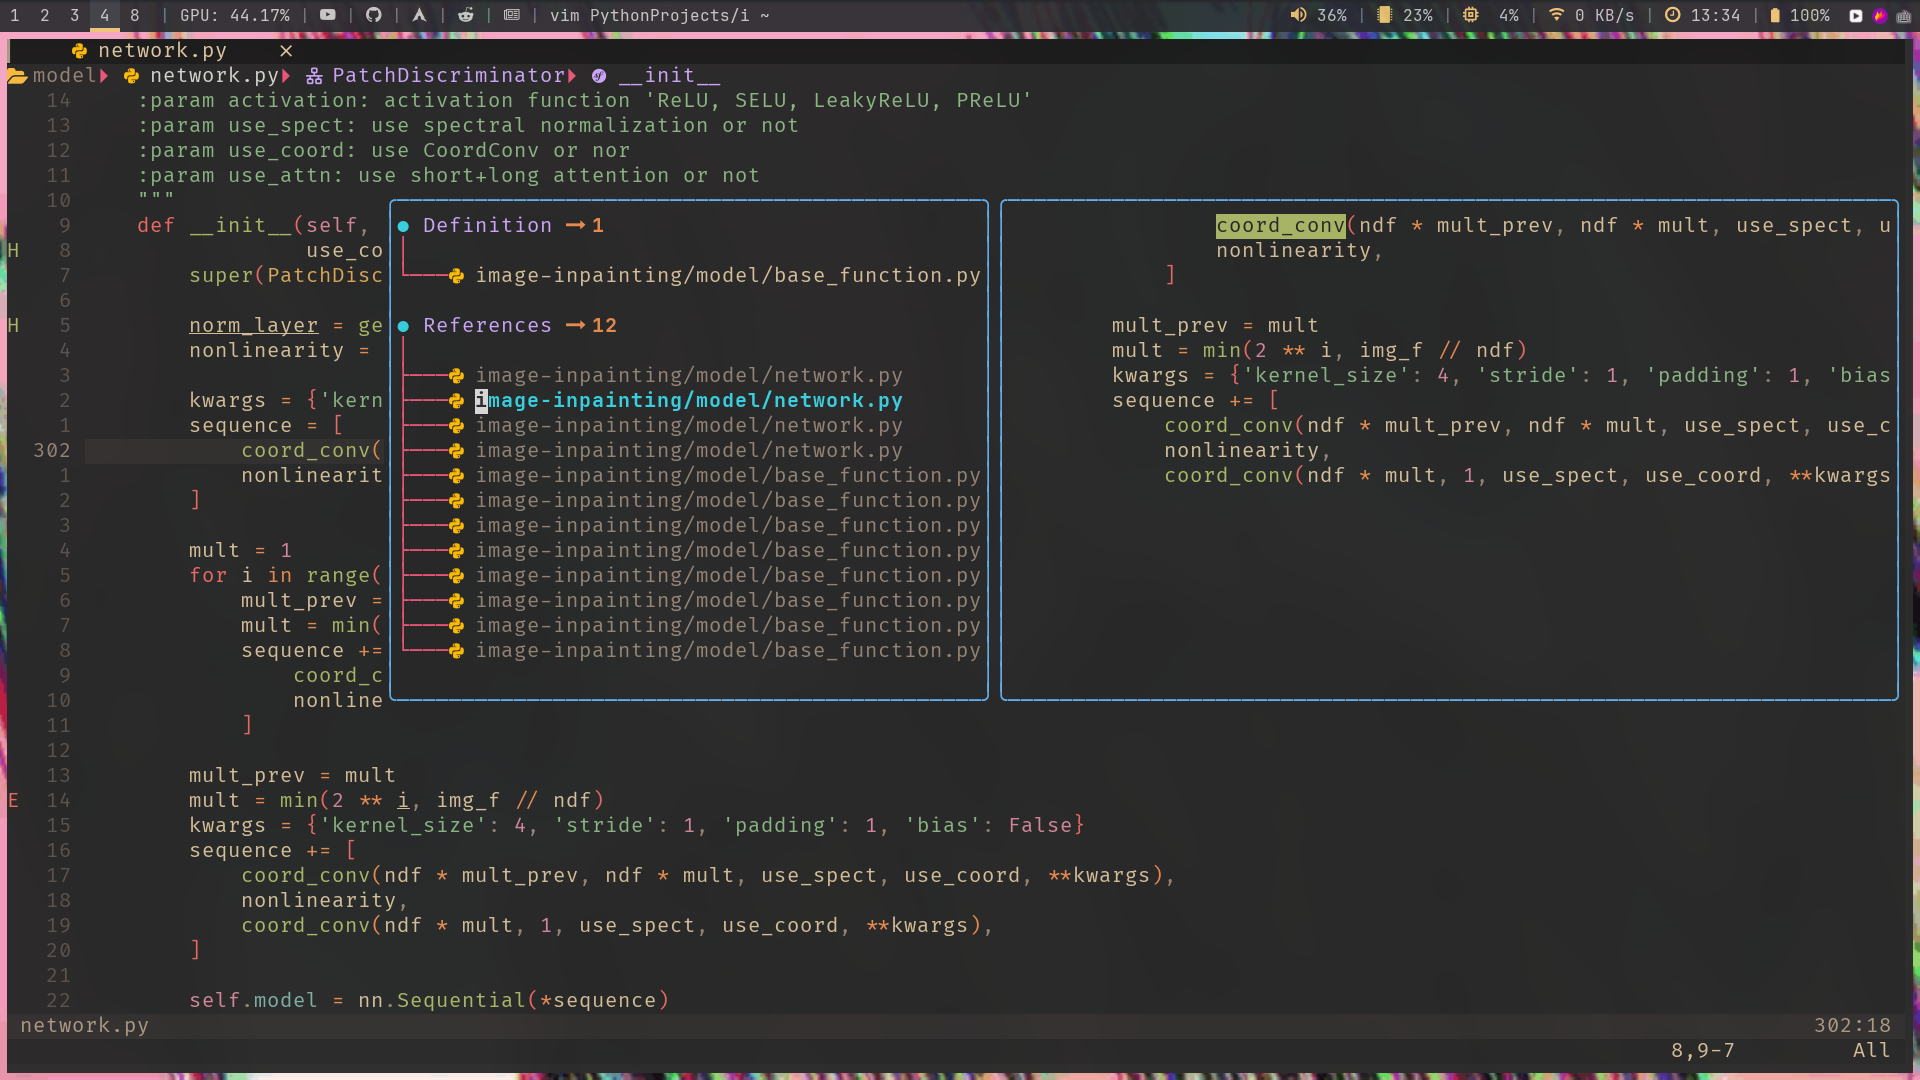This screenshot has height=1080, width=1920.
Task: Click the newspaper icon in top bar
Action: point(512,15)
